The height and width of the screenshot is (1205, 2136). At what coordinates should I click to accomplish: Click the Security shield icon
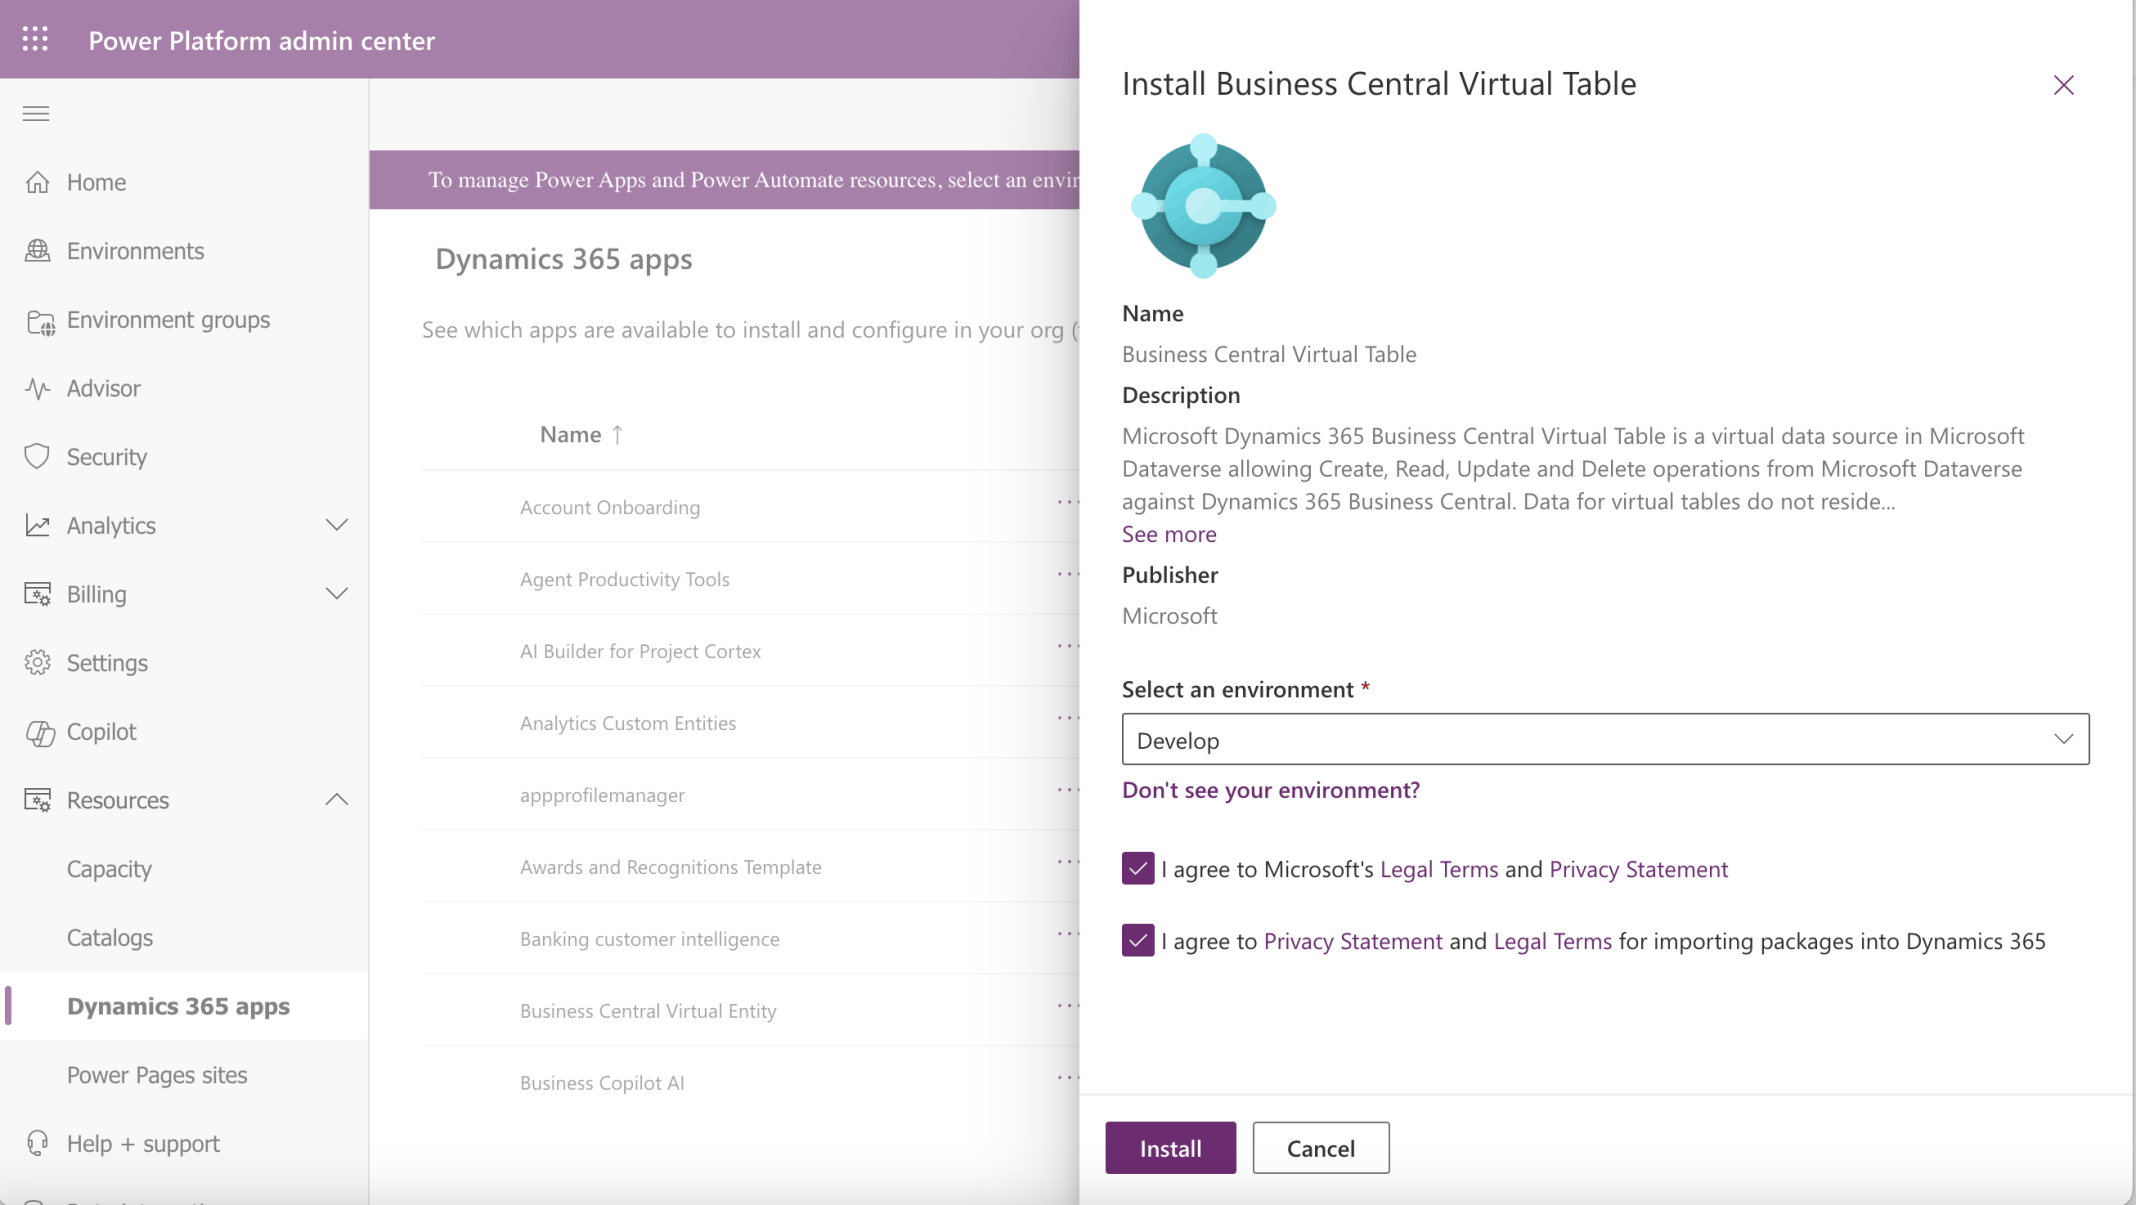(38, 457)
